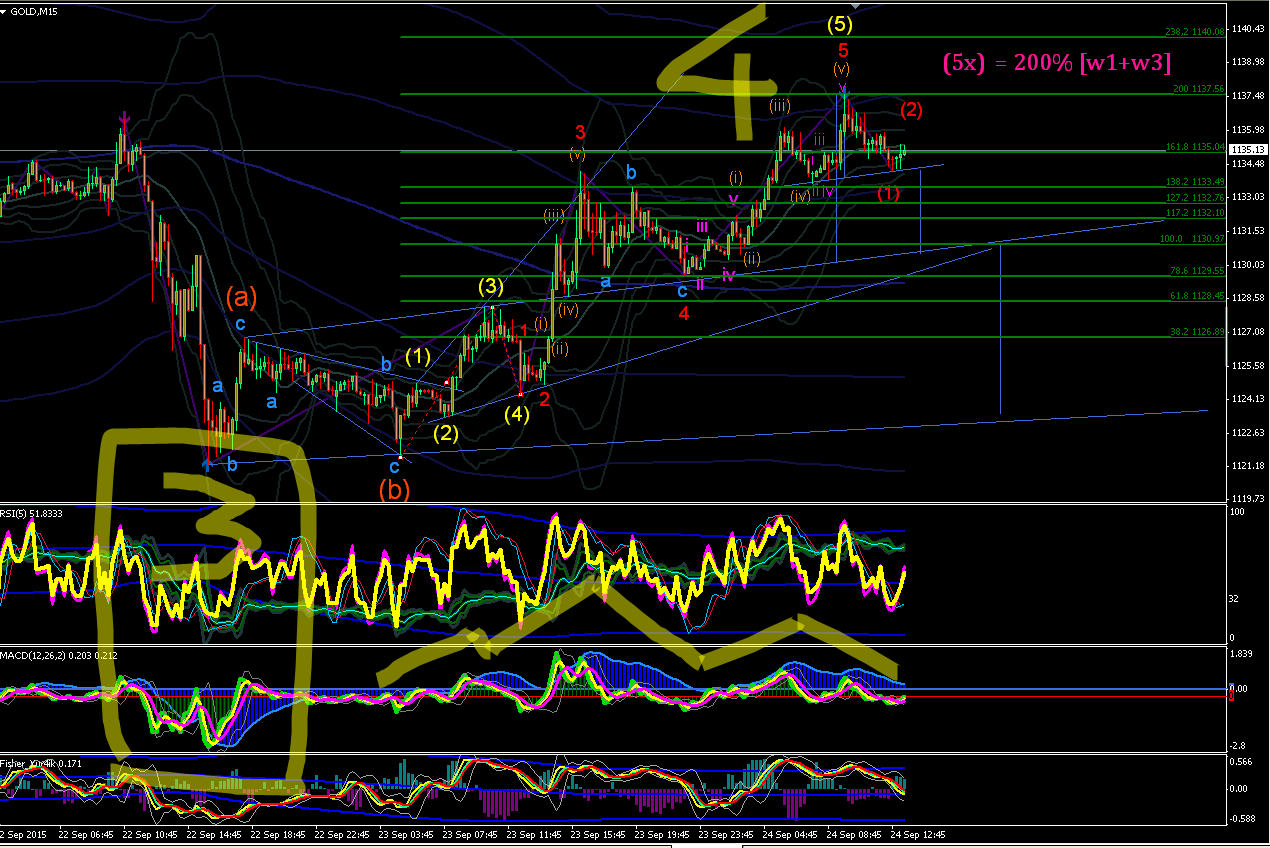Viewport: 1270px width, 848px height.
Task: Click the Fibonacci level '138.2 1133.49'
Action: 1196,182
